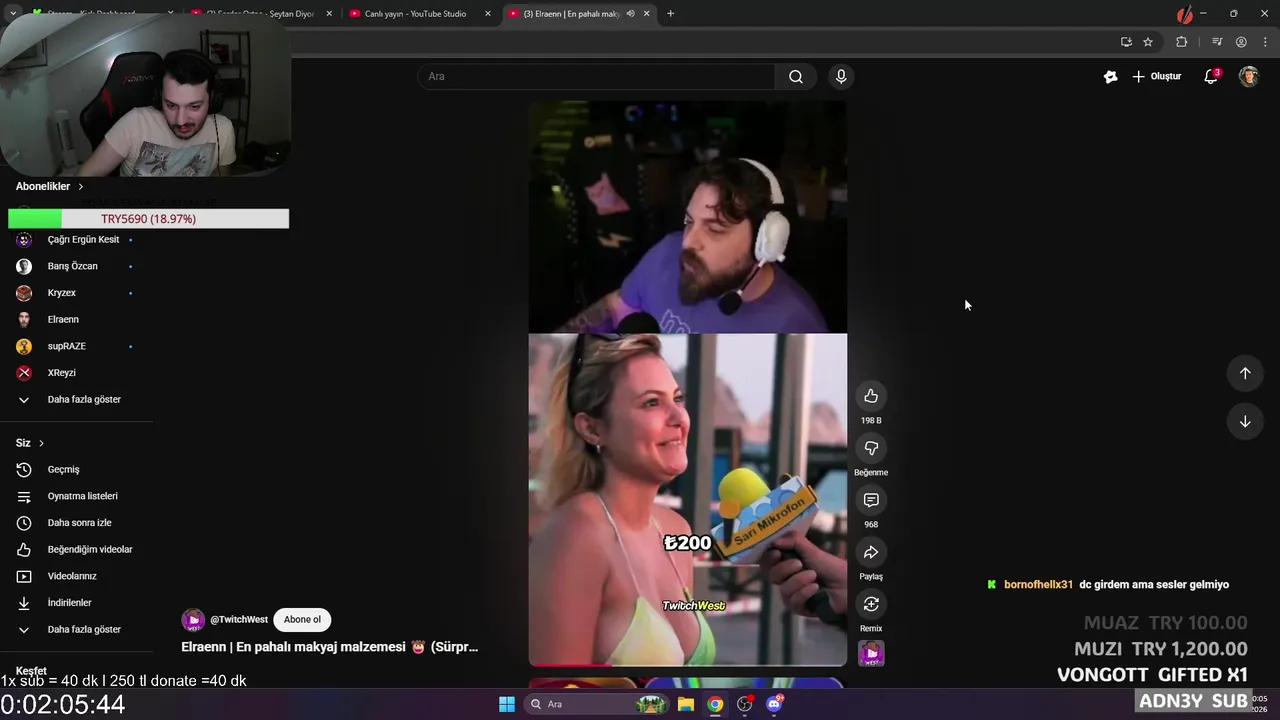Subscribe using the Abone ol button
The height and width of the screenshot is (720, 1280).
(302, 619)
